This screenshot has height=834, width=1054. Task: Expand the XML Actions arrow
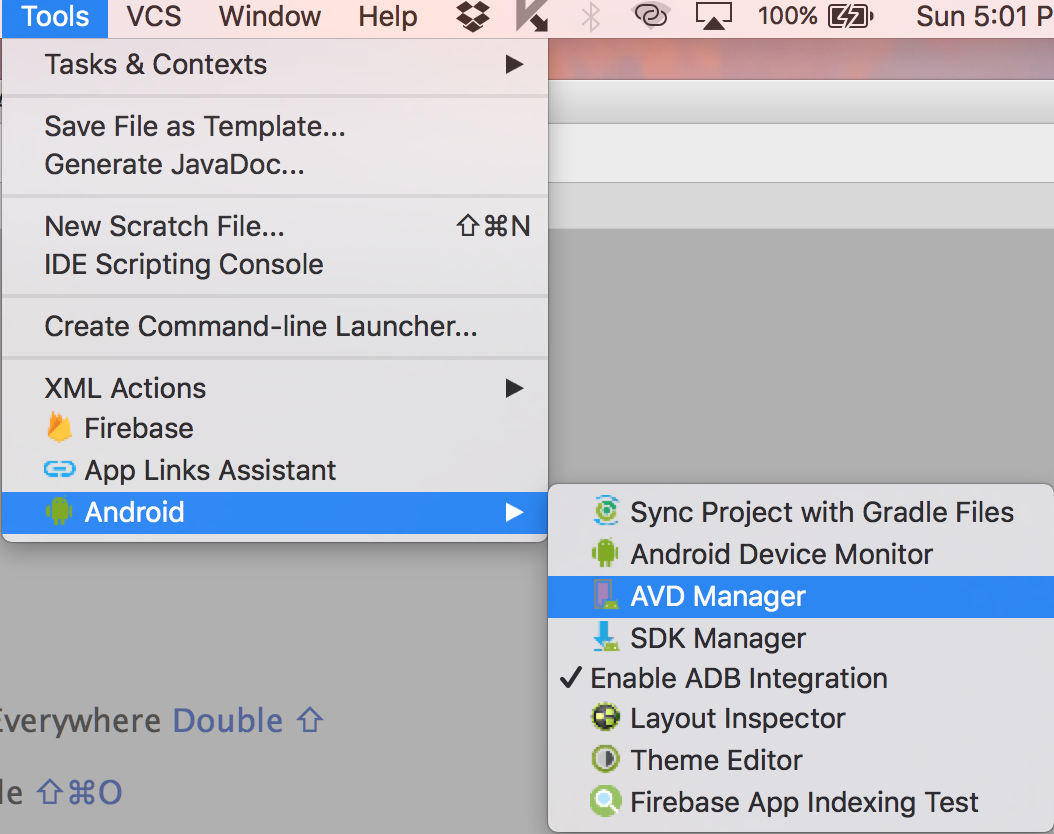coord(514,388)
